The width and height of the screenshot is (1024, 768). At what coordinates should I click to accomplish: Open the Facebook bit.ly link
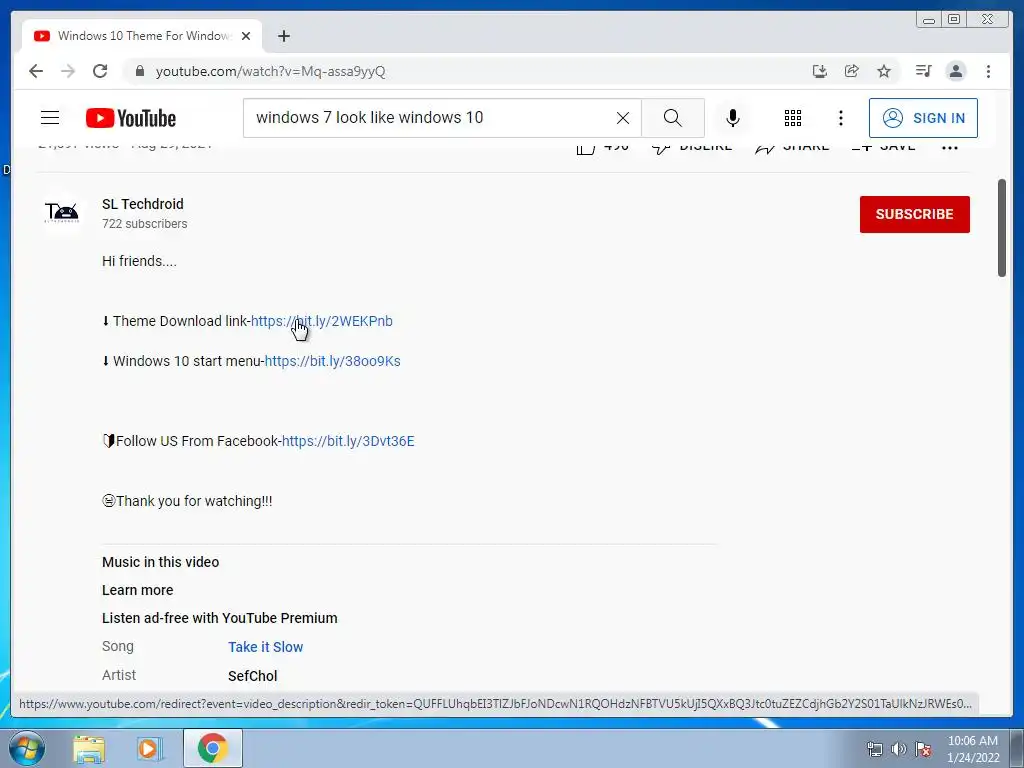pos(348,441)
